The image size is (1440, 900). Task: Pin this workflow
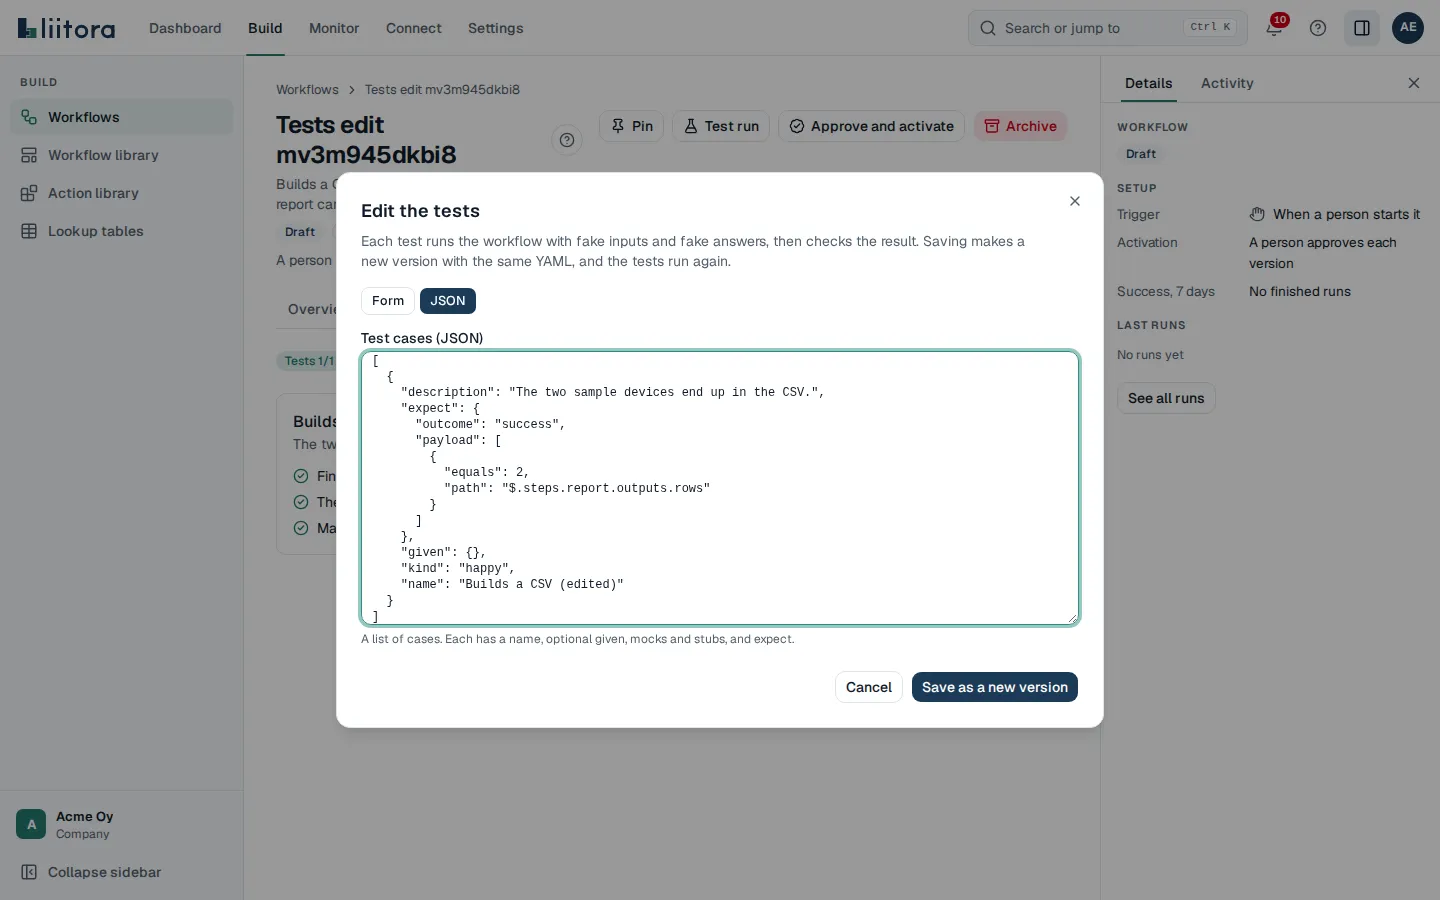pos(631,126)
